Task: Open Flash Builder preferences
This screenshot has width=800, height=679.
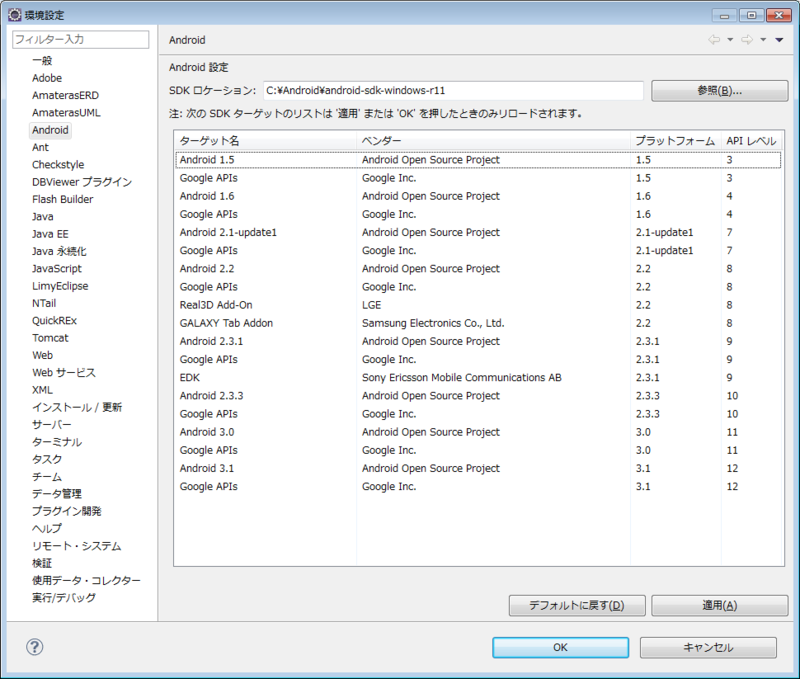Action: click(x=63, y=199)
